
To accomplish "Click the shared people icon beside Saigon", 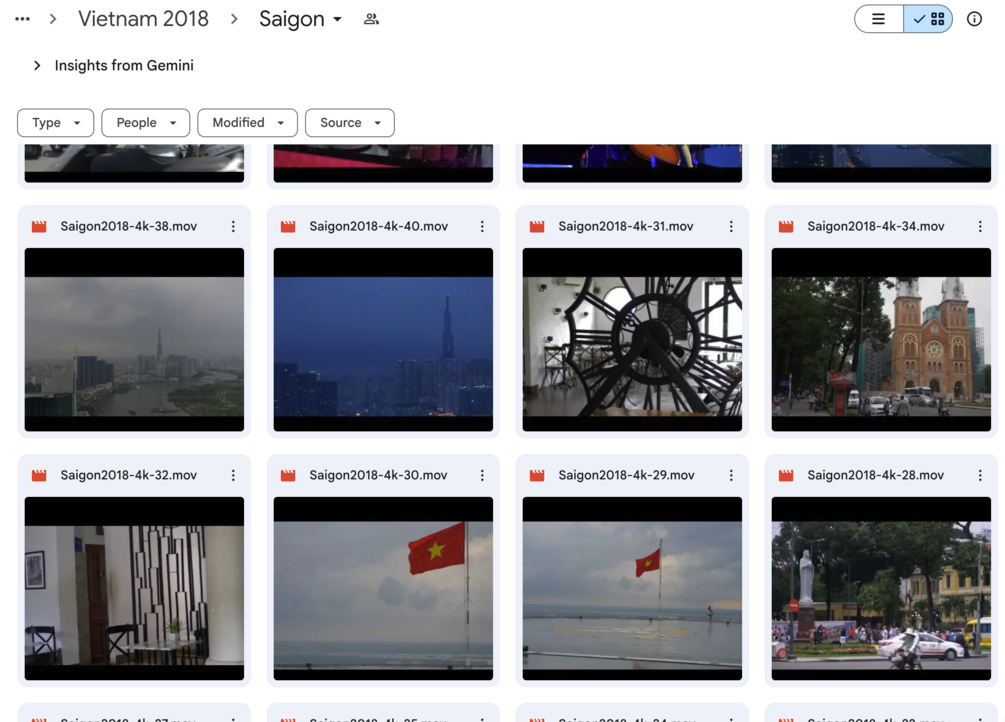I will pos(371,19).
